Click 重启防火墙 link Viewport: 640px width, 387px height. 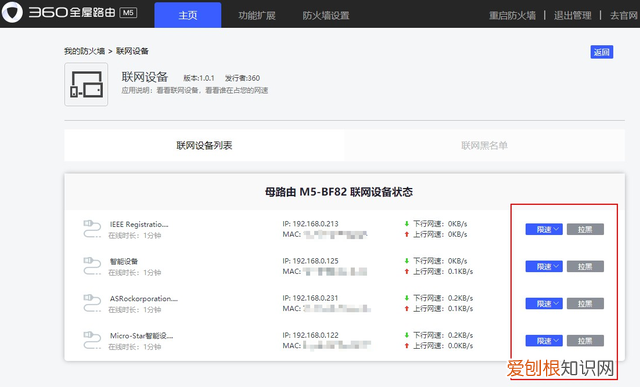point(513,16)
